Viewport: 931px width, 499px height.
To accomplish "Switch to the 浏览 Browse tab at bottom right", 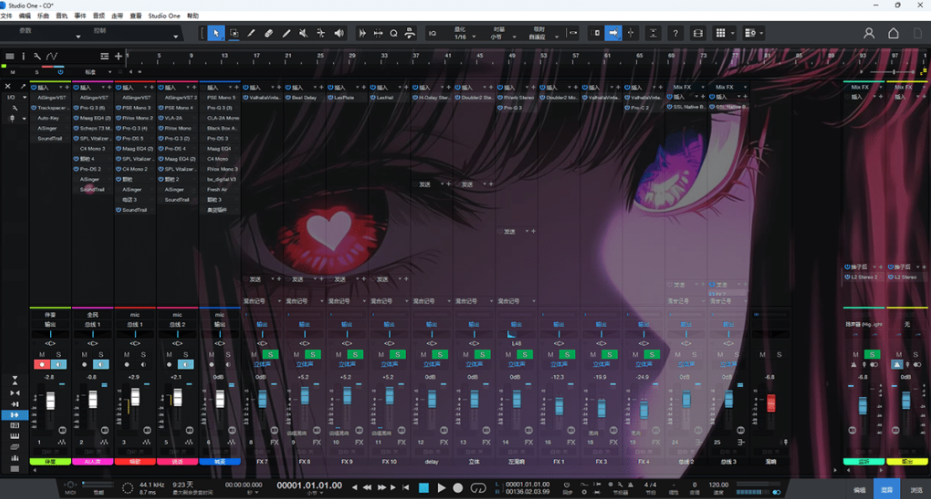I will click(917, 489).
